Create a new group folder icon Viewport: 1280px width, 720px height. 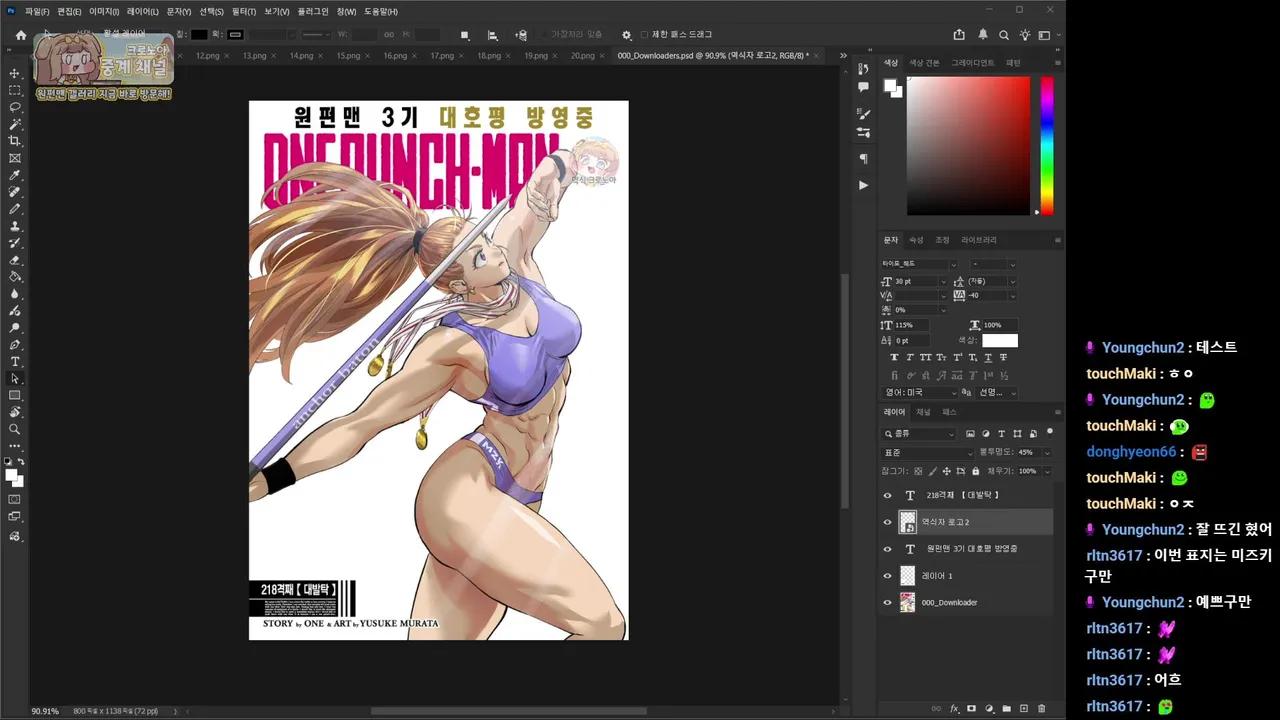[1007, 709]
